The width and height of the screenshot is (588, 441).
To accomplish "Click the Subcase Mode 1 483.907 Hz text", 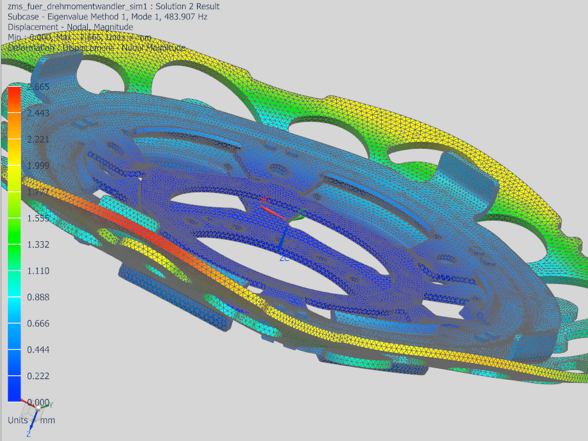I will 107,17.
